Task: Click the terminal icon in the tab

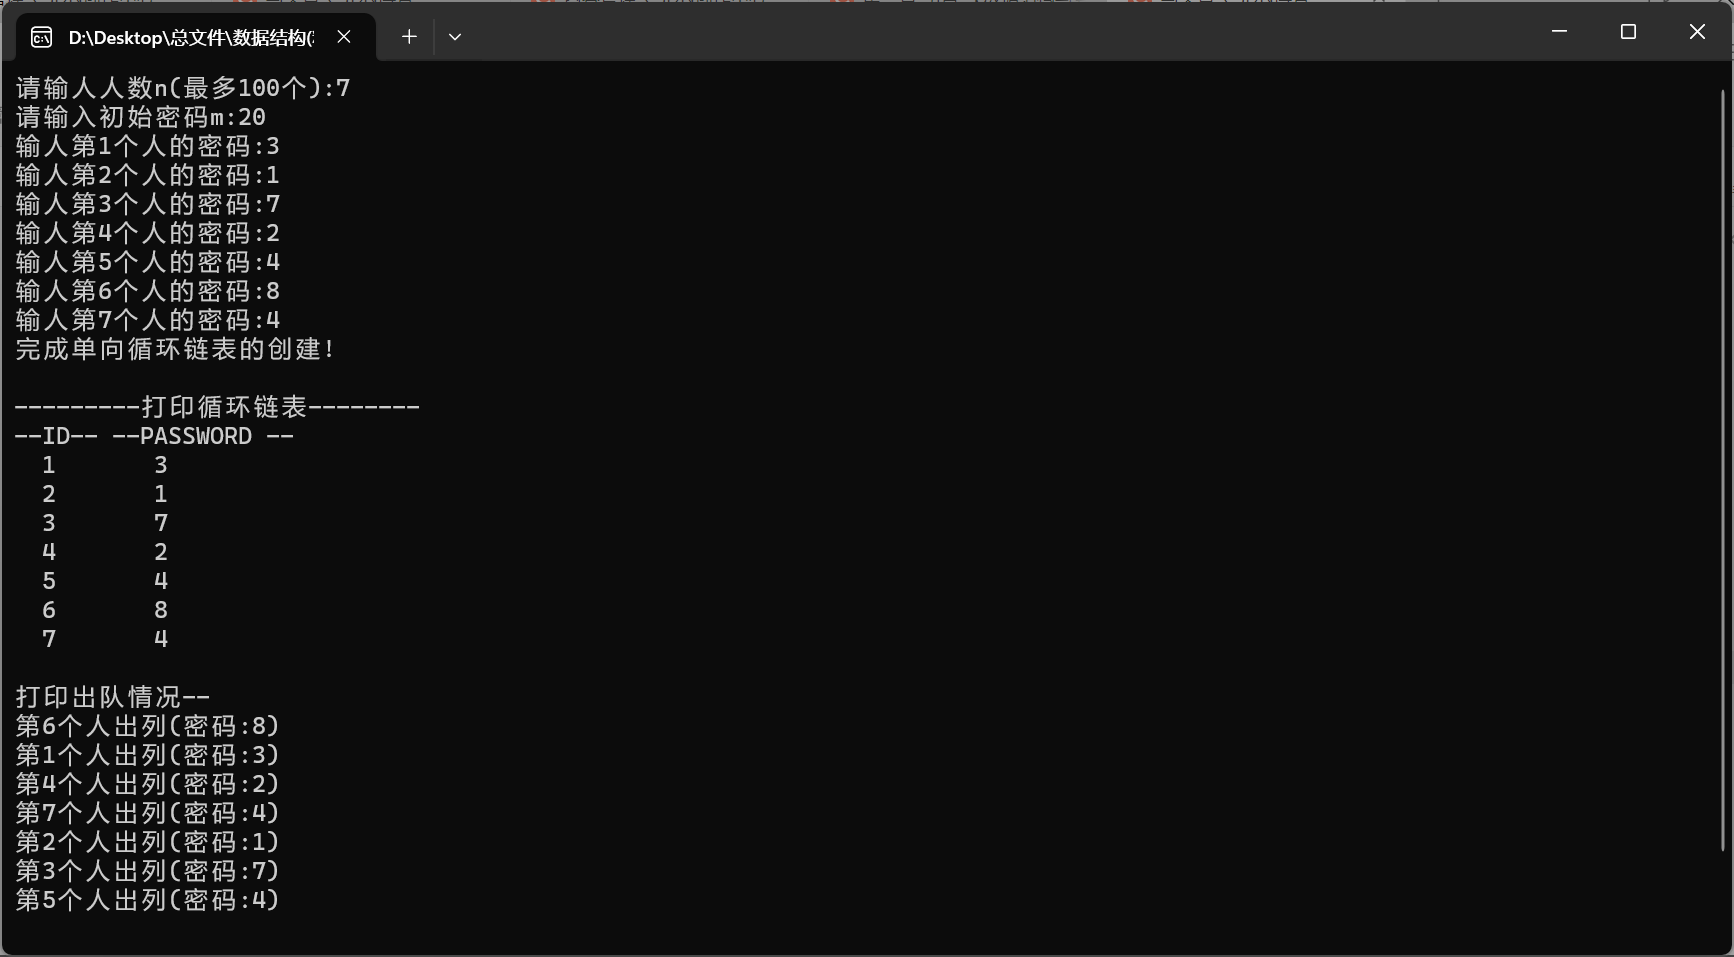Action: [41, 37]
